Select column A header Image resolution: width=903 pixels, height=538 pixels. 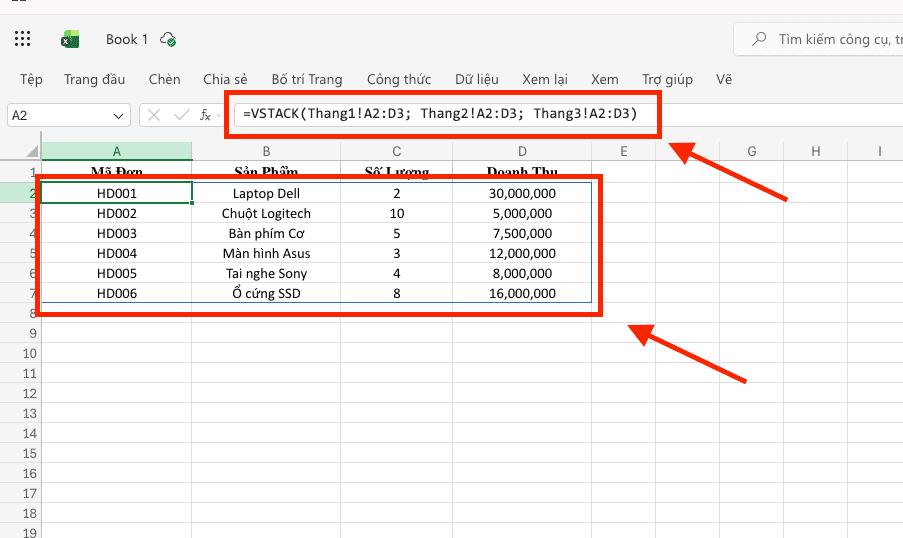click(116, 151)
